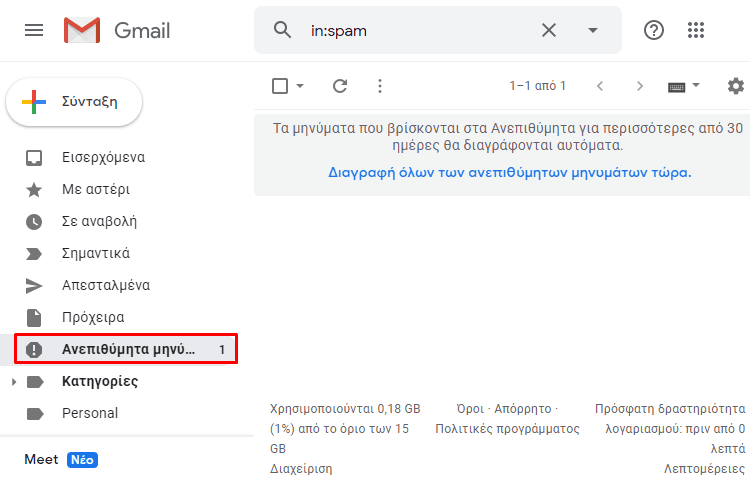Click the Νέο badge next to Meet

pyautogui.click(x=82, y=460)
